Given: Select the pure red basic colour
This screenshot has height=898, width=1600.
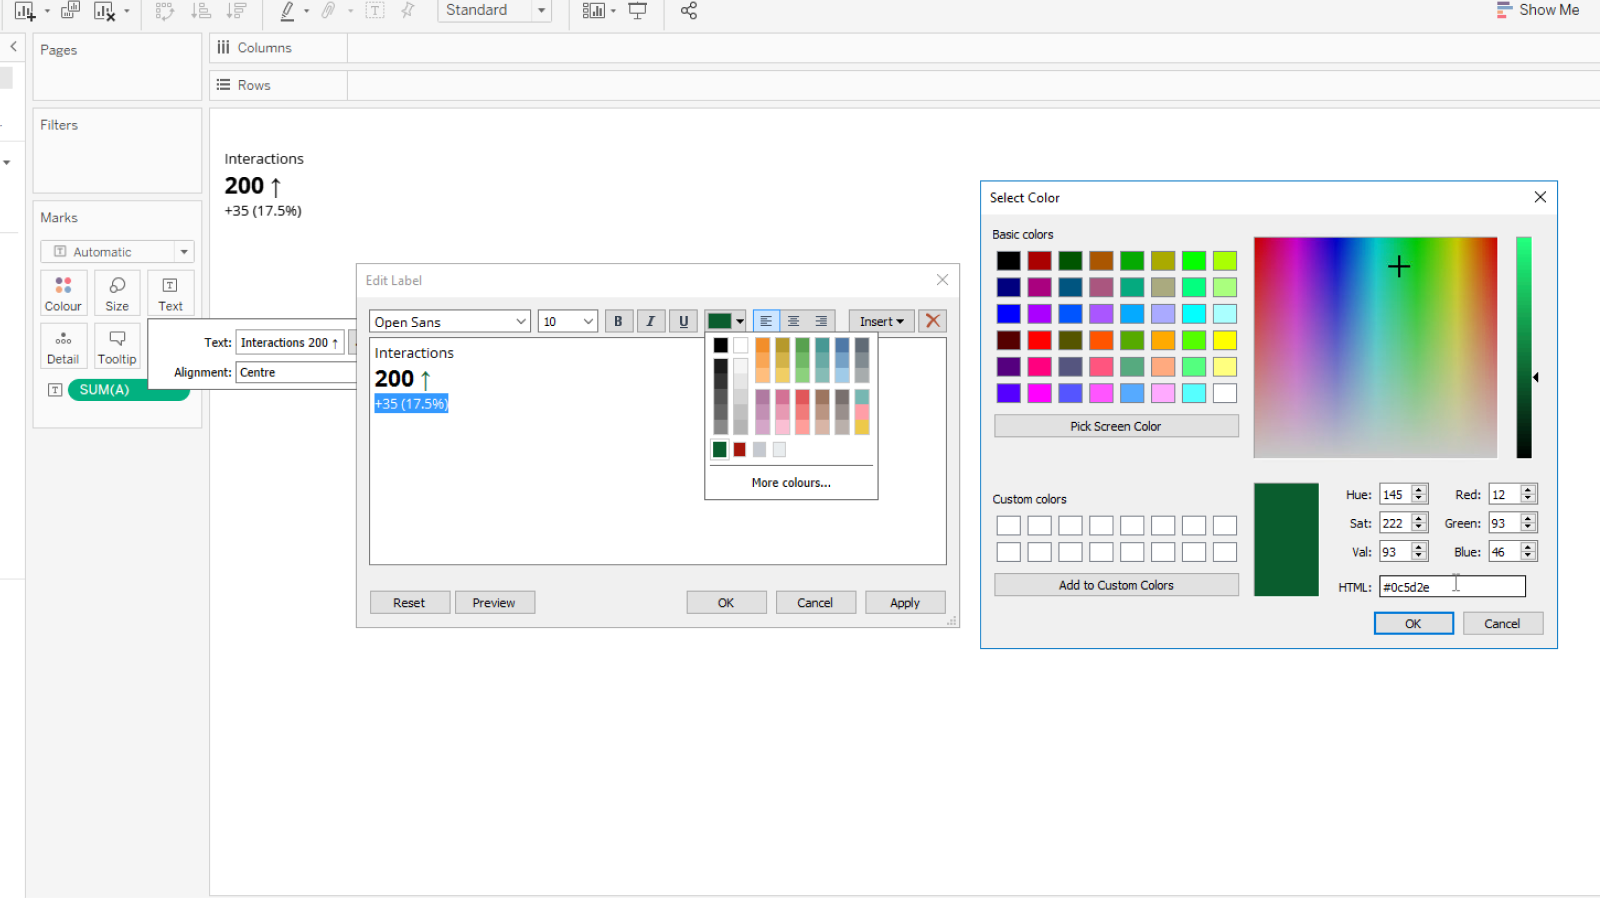Looking at the screenshot, I should [x=1040, y=341].
